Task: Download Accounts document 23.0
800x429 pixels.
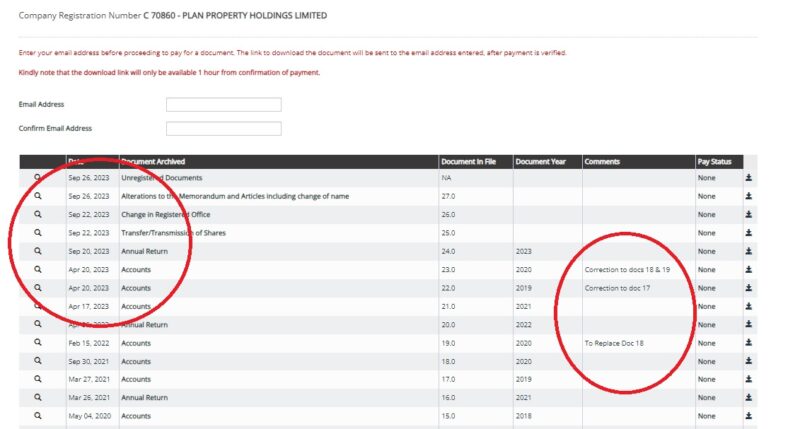Action: 749,270
